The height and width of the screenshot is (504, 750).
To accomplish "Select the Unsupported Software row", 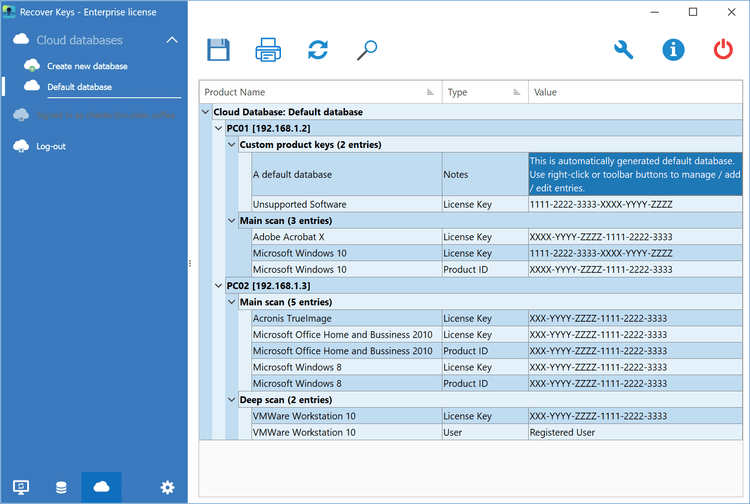I will click(x=497, y=204).
